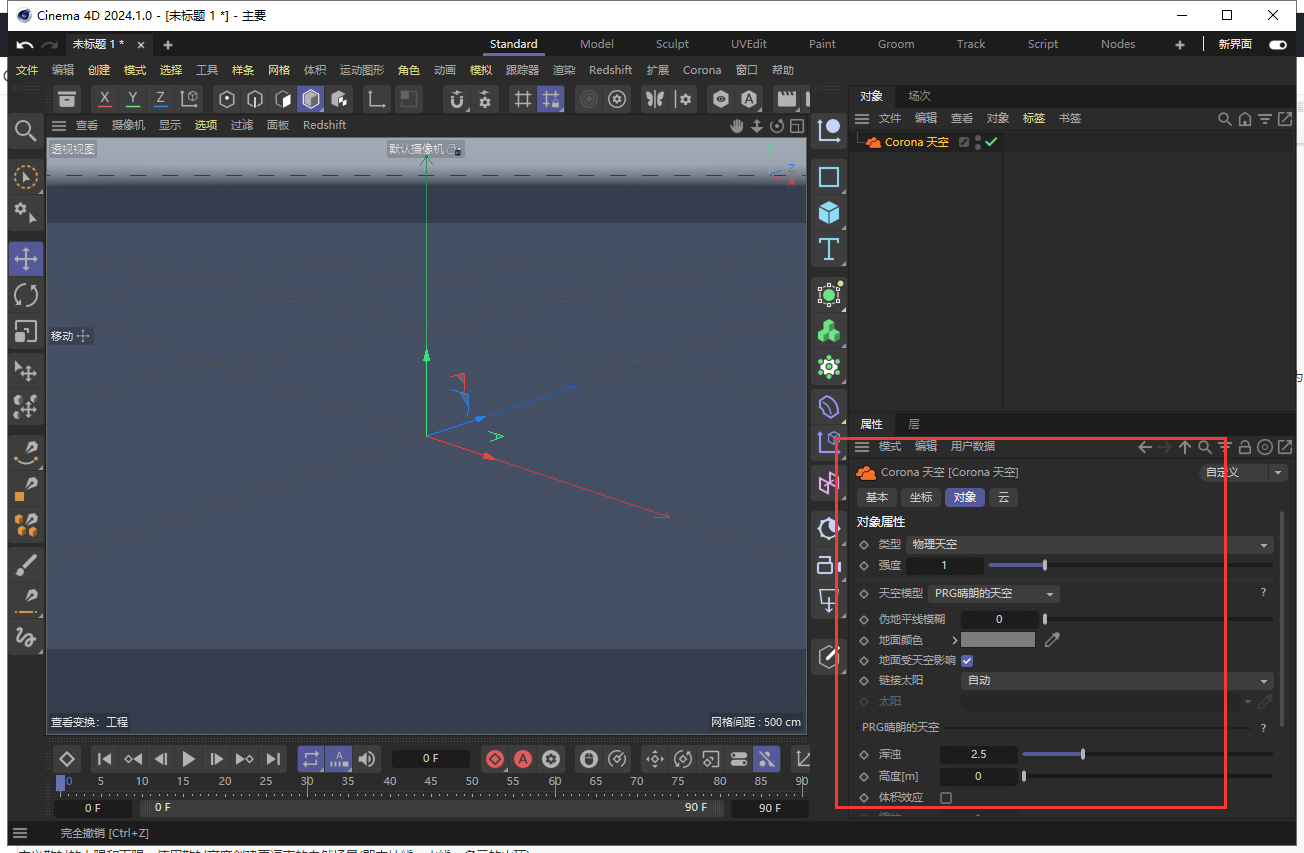
Task: Open keyframe settings gear in timeline
Action: pos(550,759)
